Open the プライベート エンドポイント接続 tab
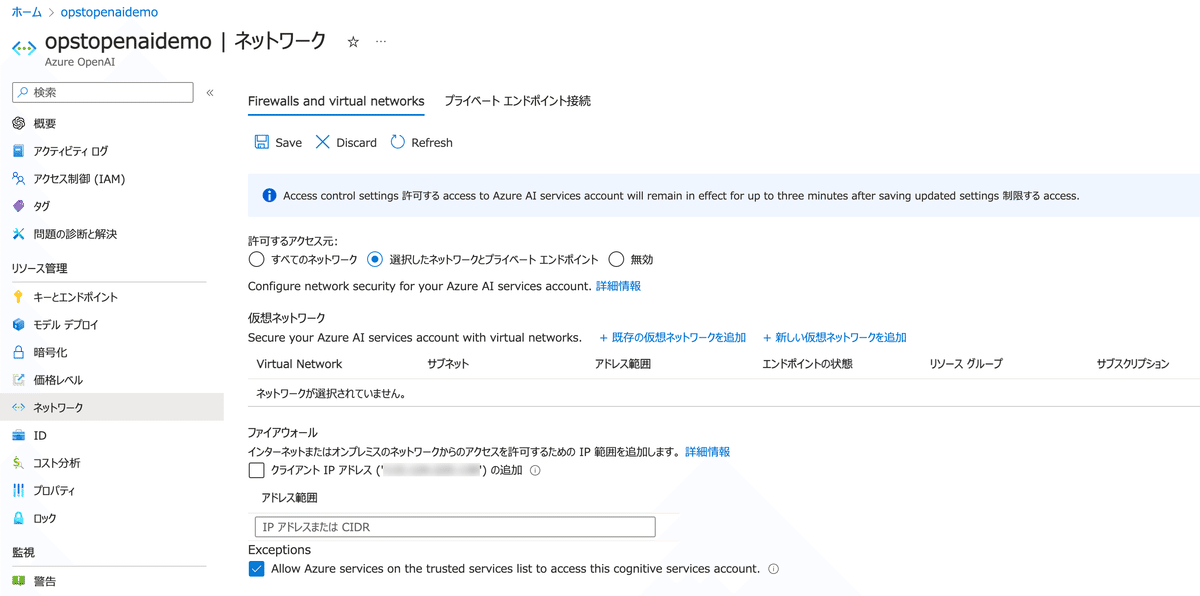The width and height of the screenshot is (1200, 596). (x=518, y=101)
